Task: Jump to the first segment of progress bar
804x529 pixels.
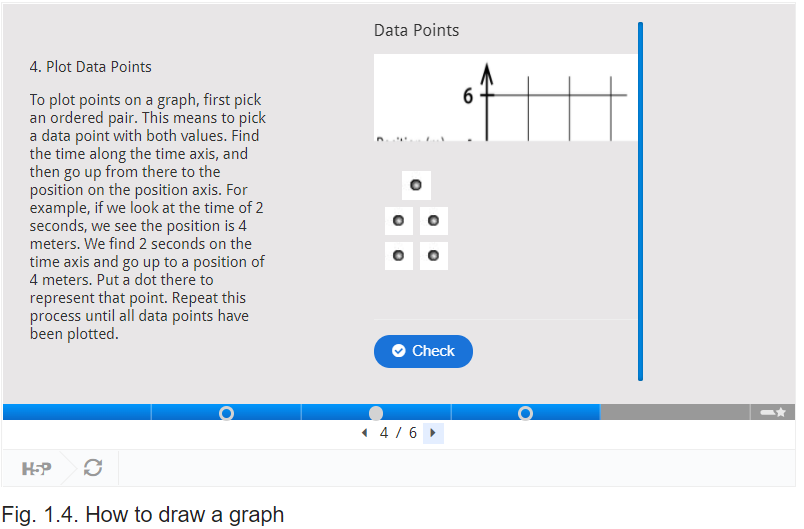Action: (x=77, y=412)
